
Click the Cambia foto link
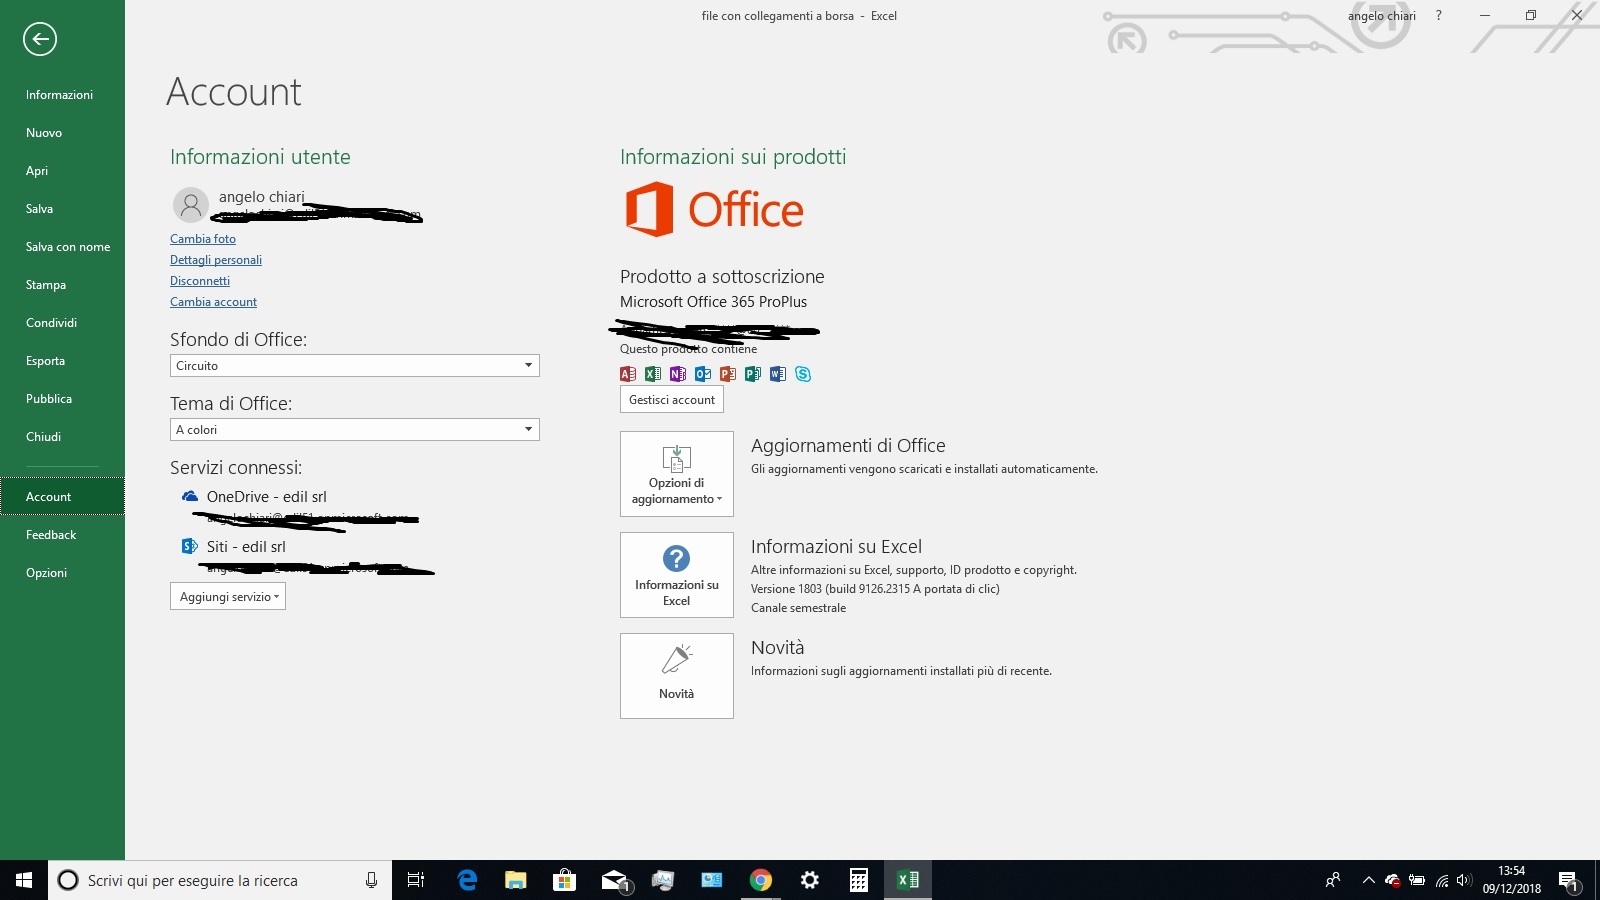click(x=203, y=239)
